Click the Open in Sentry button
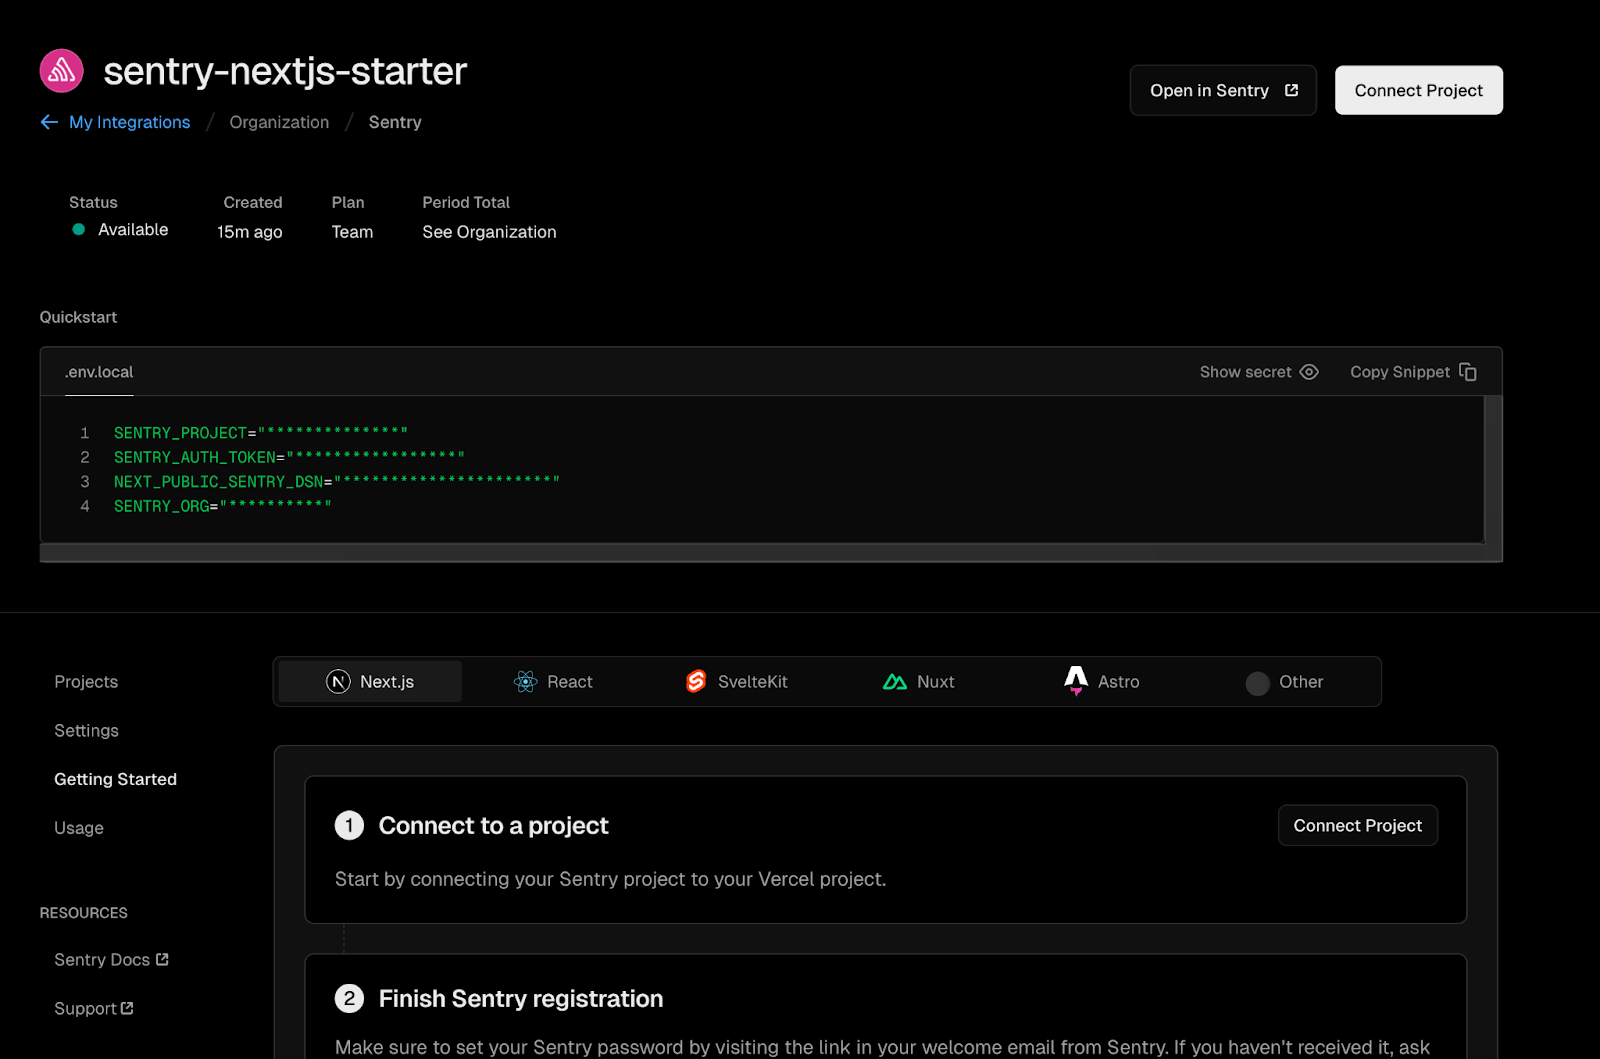Viewport: 1600px width, 1059px height. (x=1222, y=90)
